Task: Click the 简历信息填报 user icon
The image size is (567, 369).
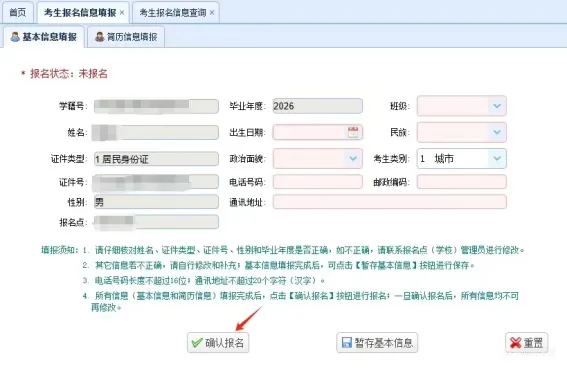Action: click(99, 37)
